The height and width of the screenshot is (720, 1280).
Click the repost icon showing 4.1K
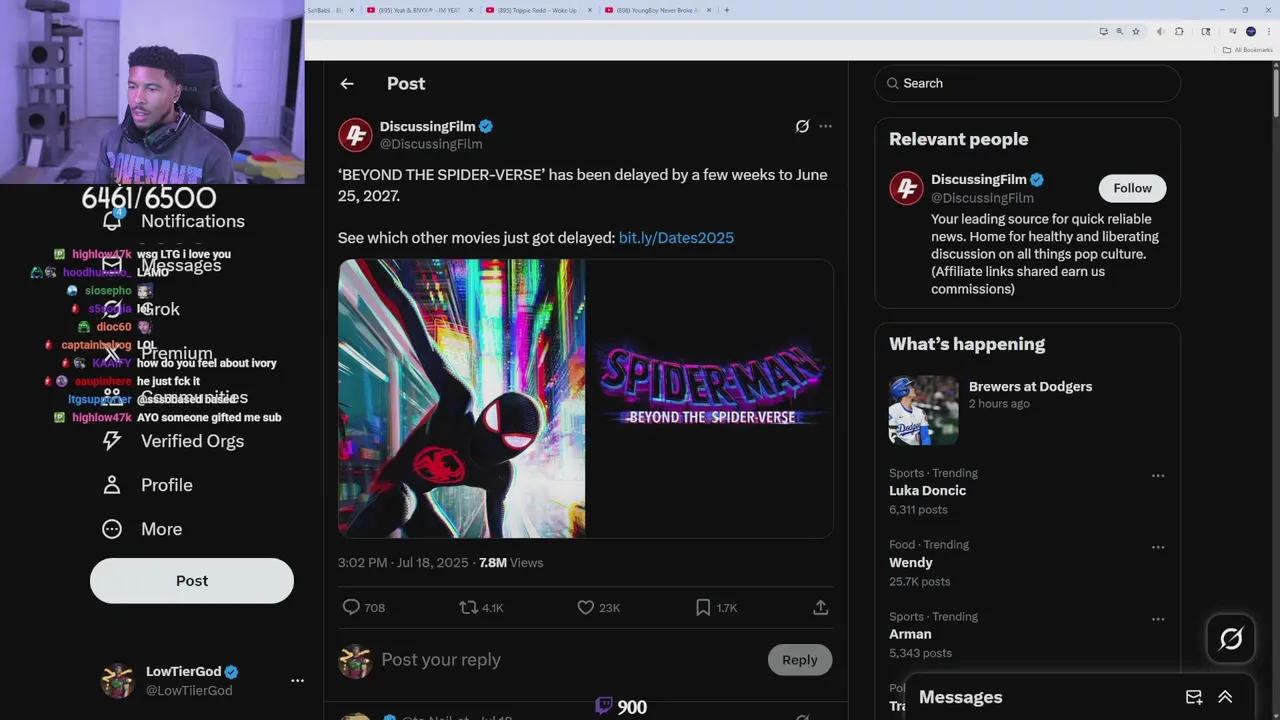(468, 607)
